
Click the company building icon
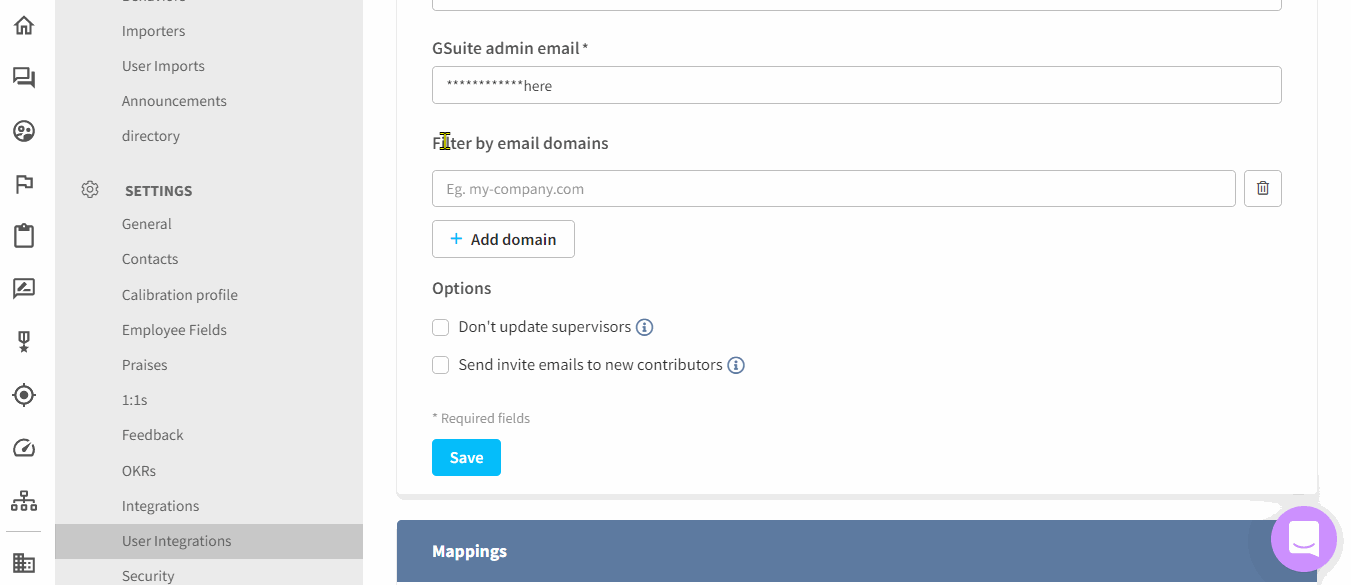click(x=23, y=562)
